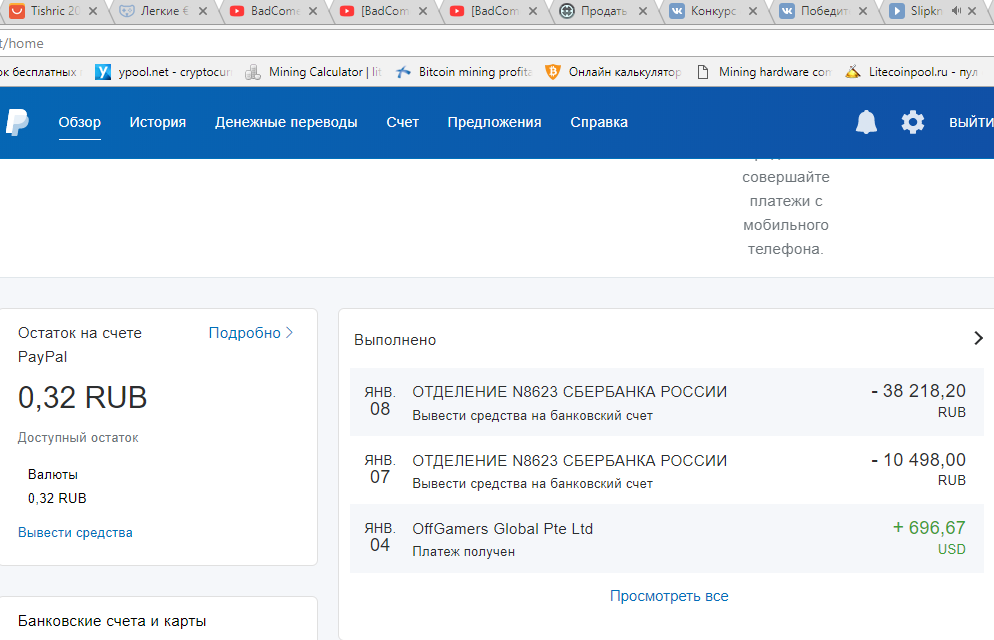Click the Просмотреть все link
Image resolution: width=994 pixels, height=640 pixels.
click(669, 596)
